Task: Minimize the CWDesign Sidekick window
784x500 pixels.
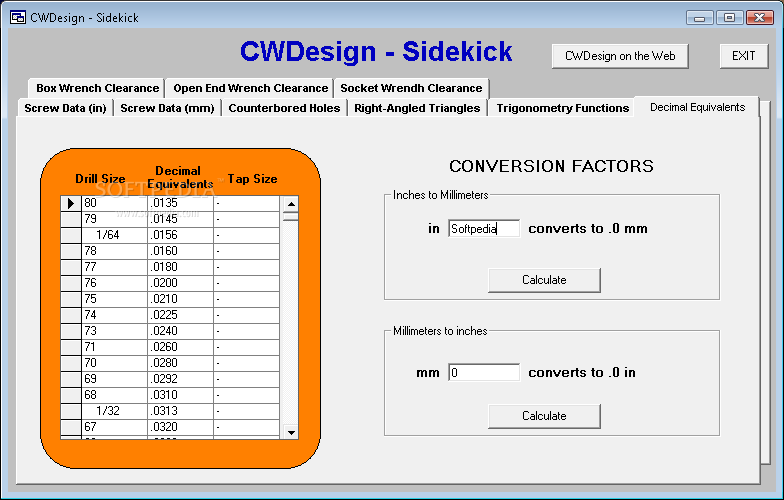Action: coord(700,18)
